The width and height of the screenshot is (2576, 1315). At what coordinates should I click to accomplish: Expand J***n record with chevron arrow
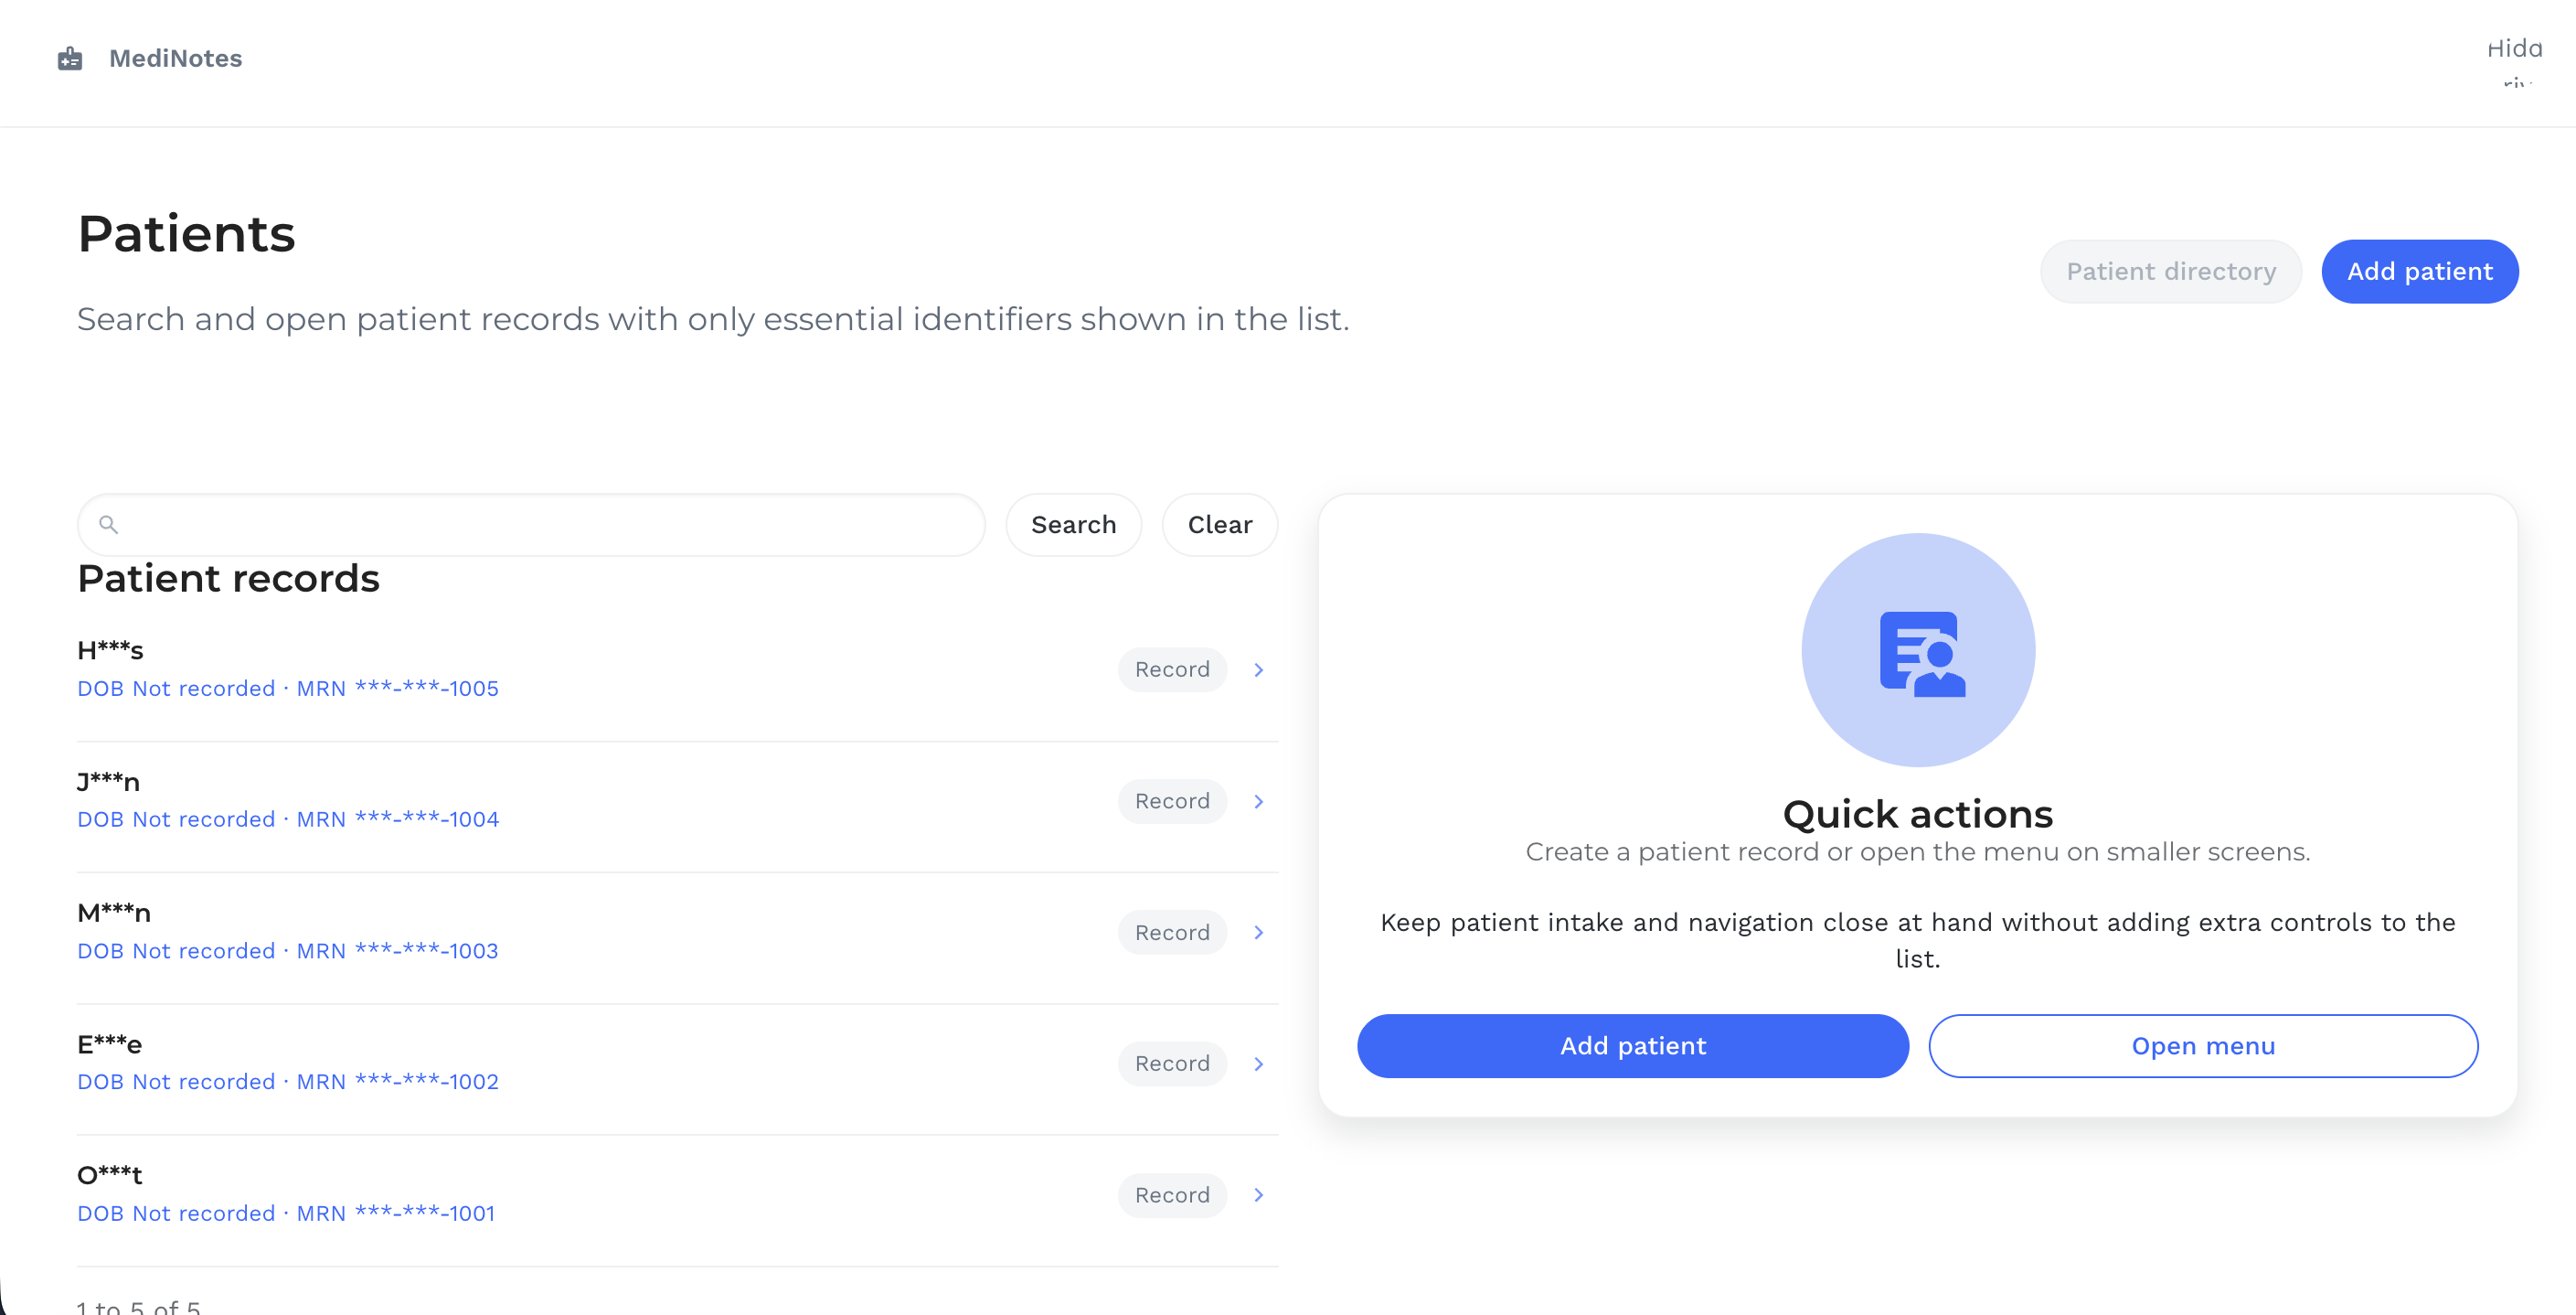1259,801
